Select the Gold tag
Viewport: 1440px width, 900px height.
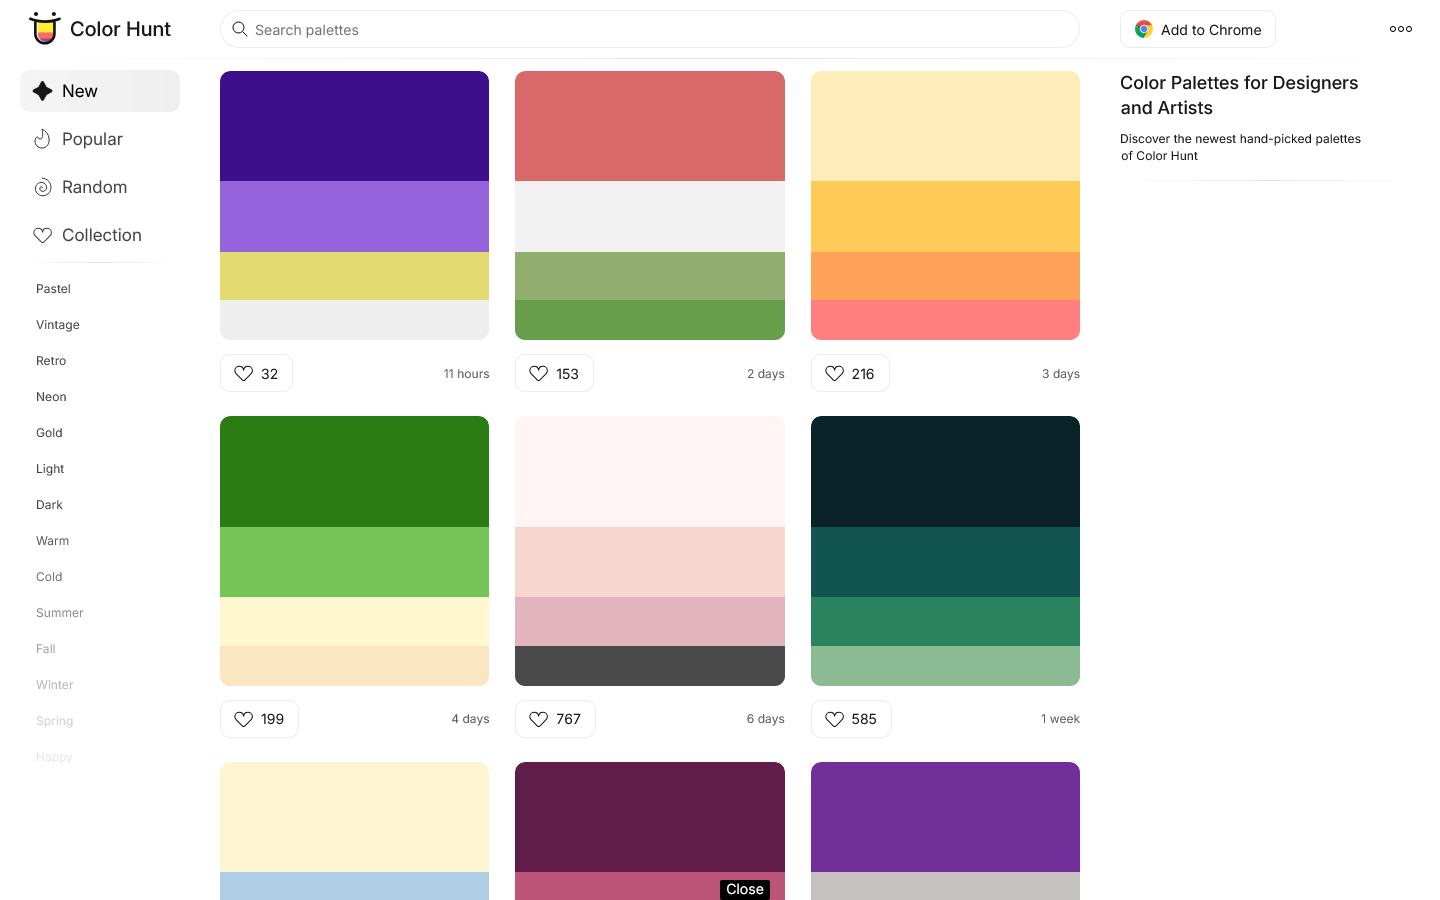click(49, 433)
